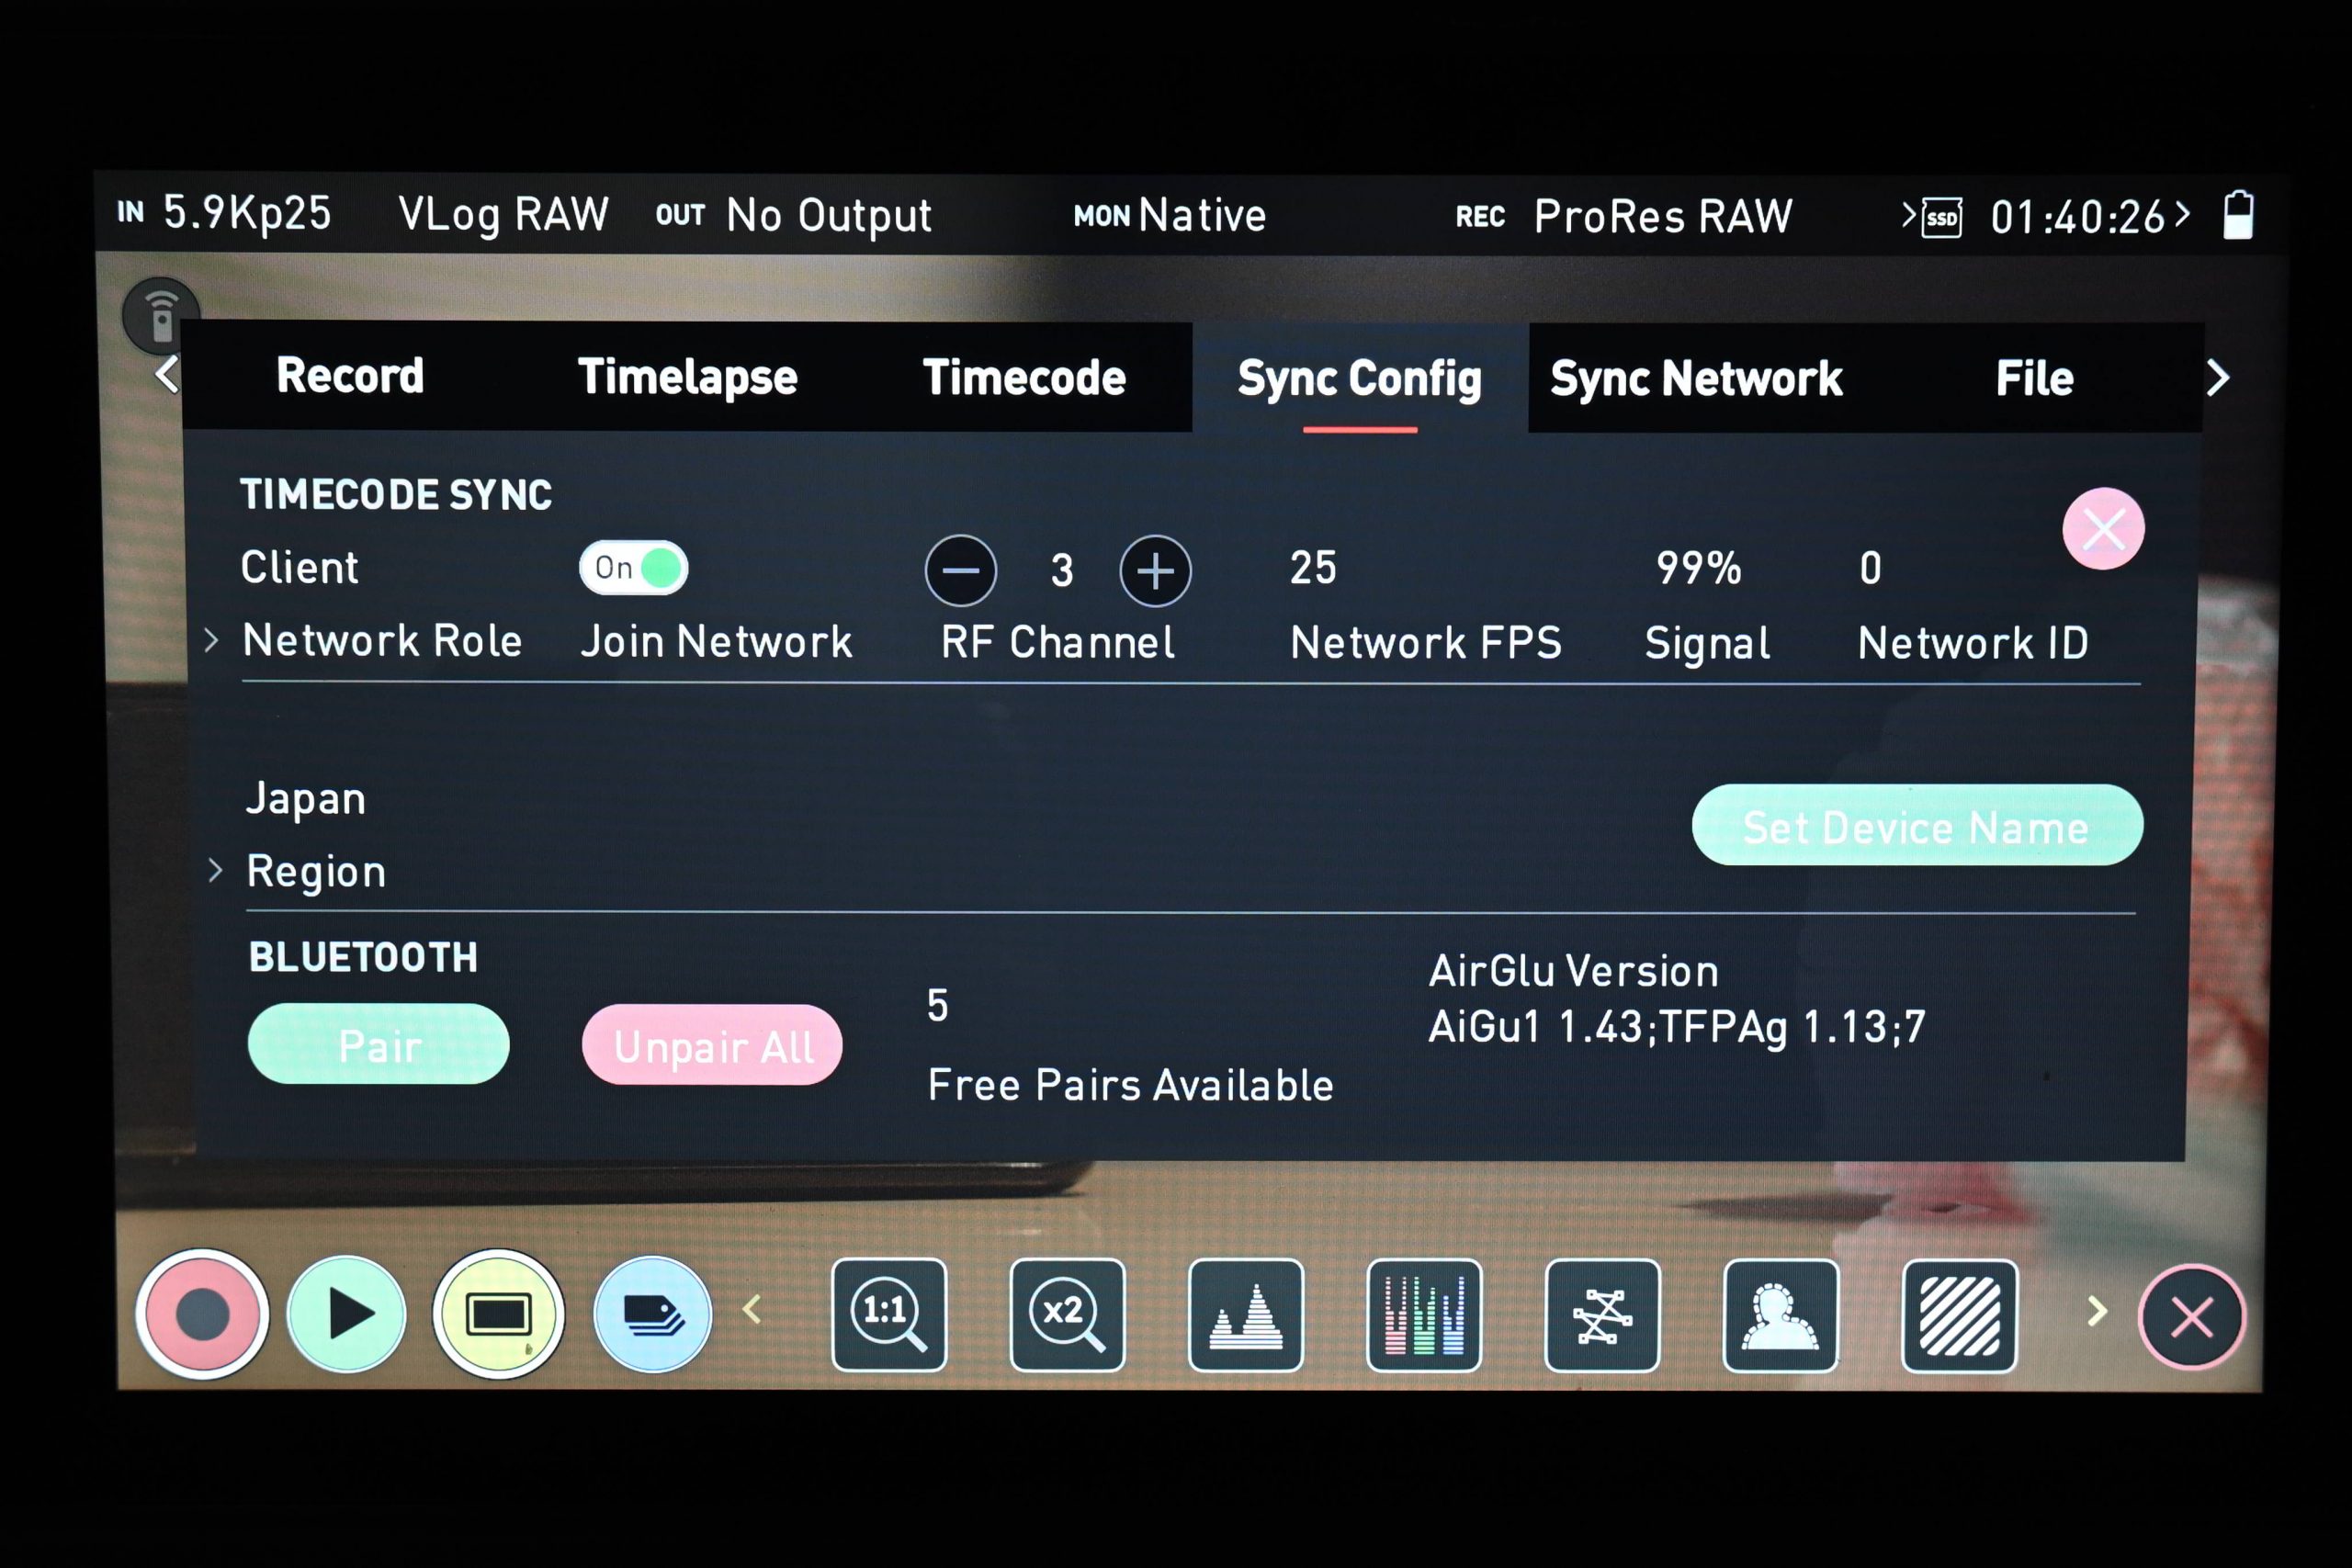Turn off Join Network switch
2352x1568 pixels.
click(x=633, y=568)
